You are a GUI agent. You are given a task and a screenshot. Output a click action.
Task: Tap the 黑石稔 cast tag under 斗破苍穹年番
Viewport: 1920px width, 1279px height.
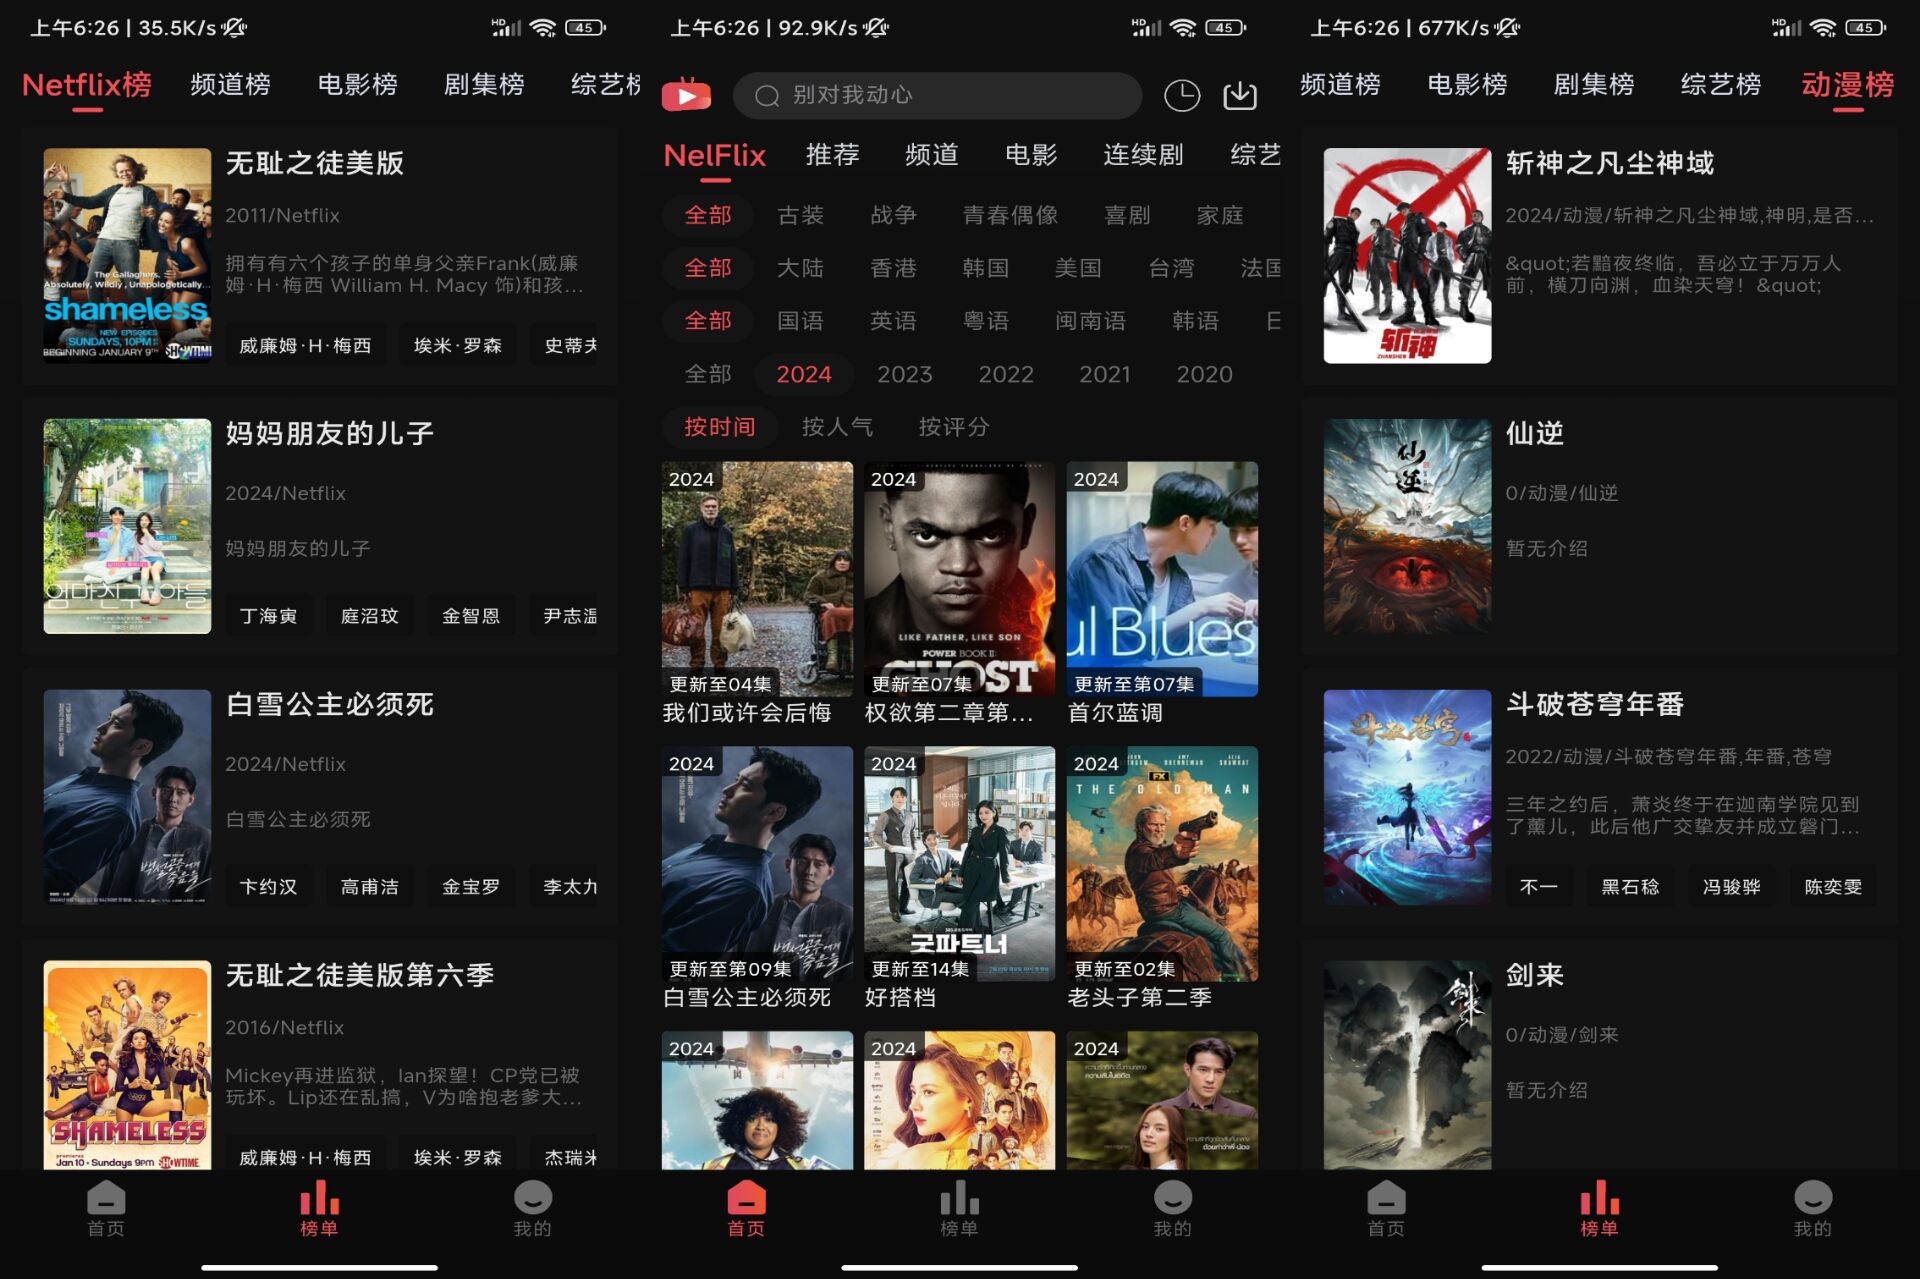1630,886
